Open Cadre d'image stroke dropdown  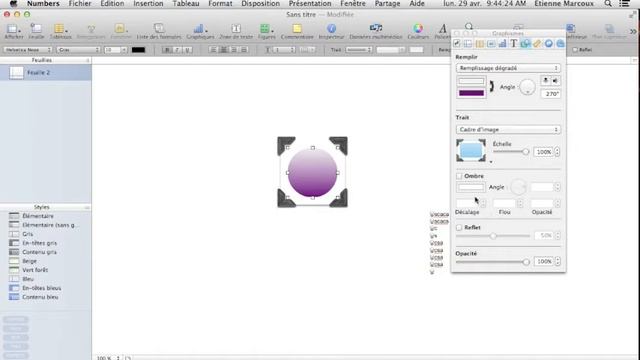(x=508, y=129)
